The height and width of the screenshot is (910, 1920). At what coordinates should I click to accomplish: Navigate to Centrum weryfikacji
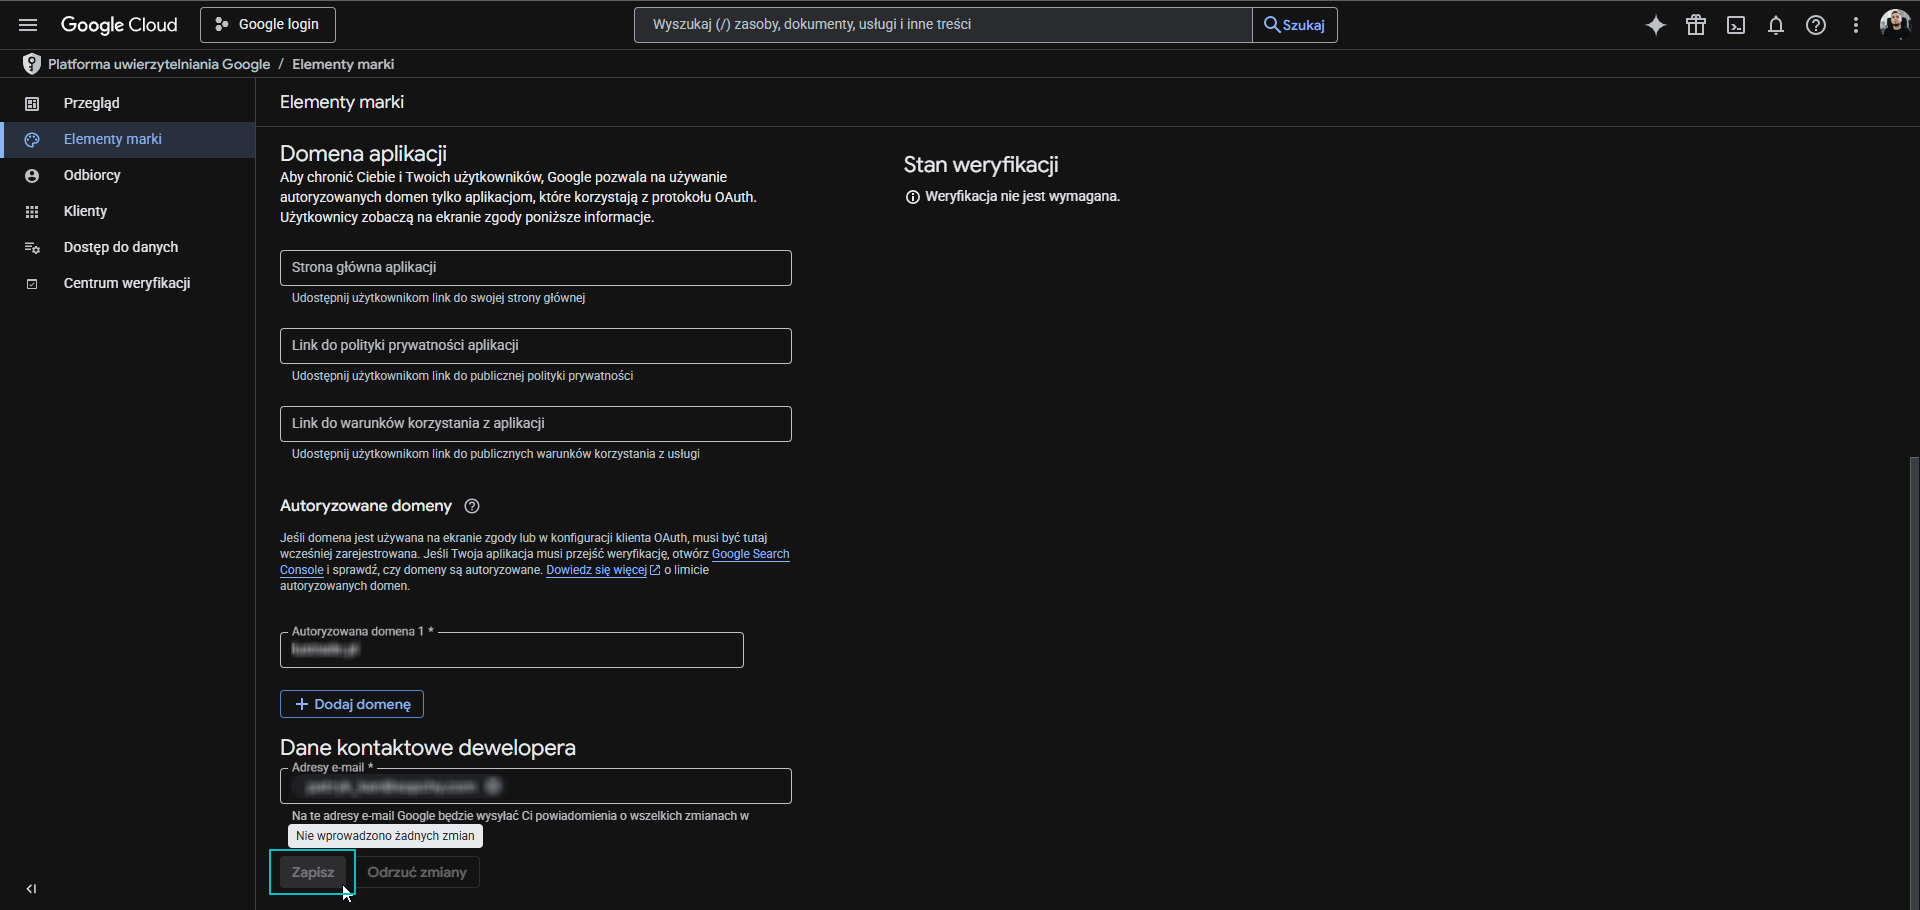[x=126, y=283]
